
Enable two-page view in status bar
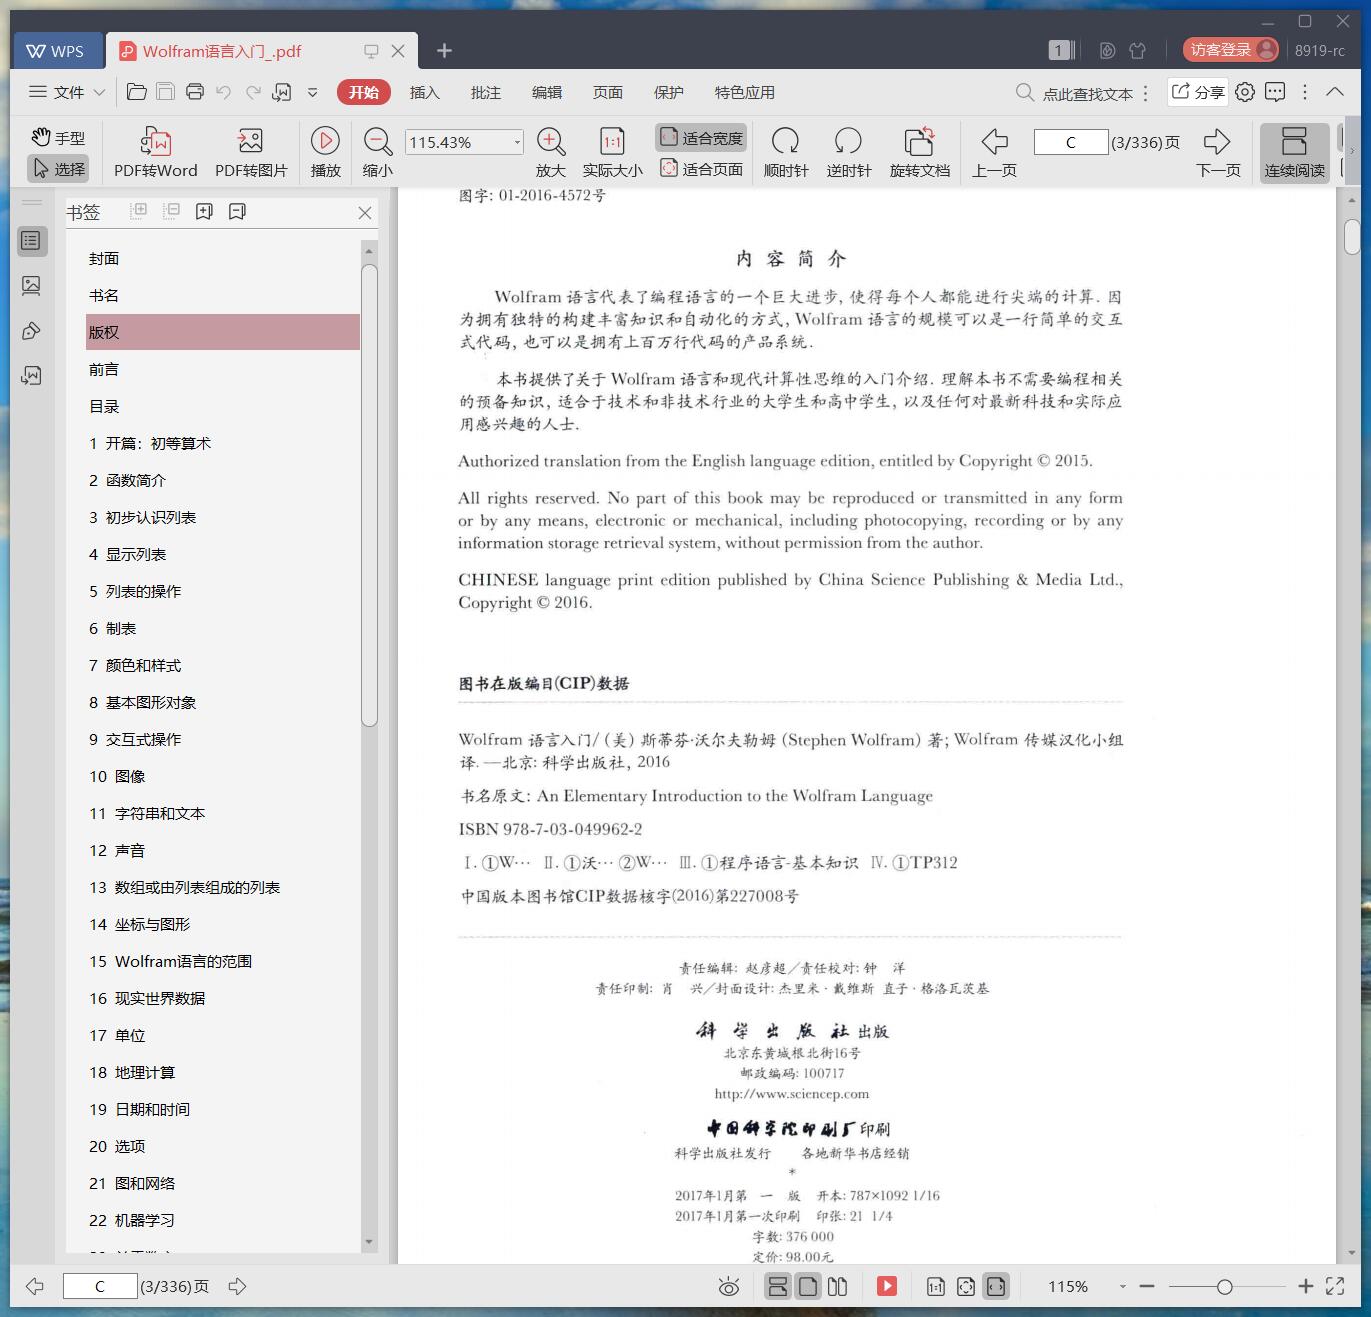coord(838,1287)
